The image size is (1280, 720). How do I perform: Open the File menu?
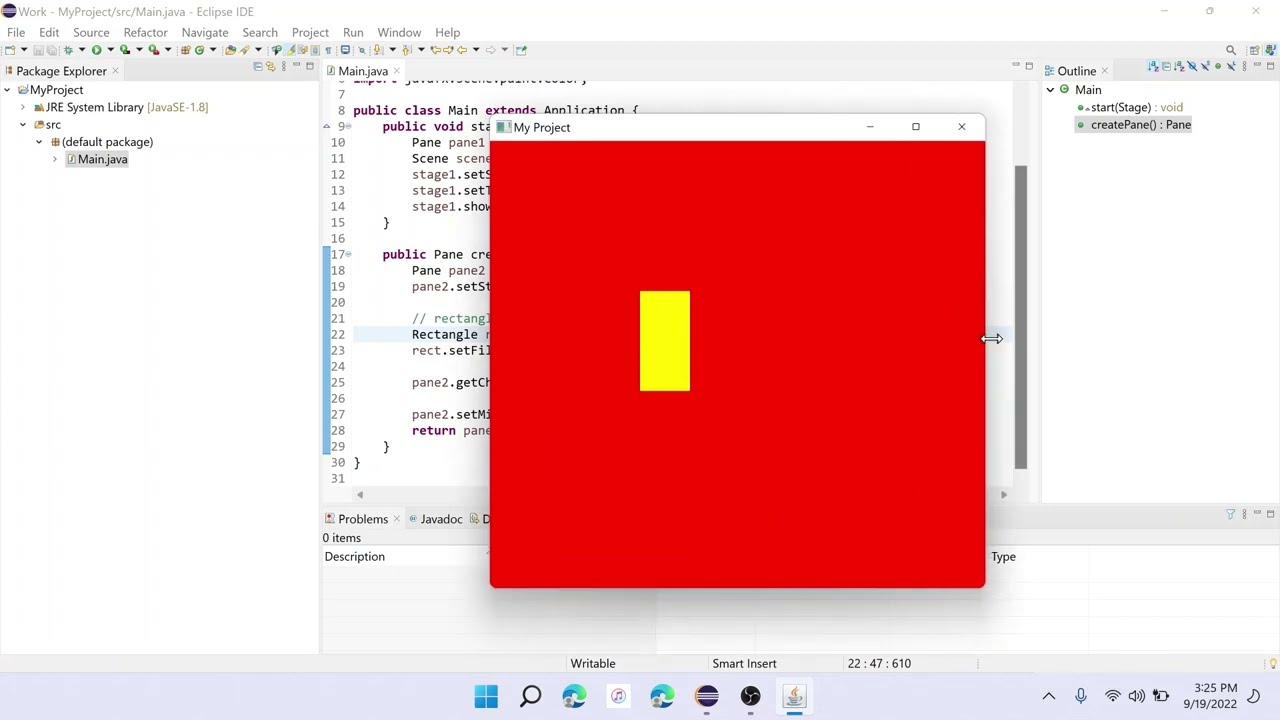(x=16, y=32)
